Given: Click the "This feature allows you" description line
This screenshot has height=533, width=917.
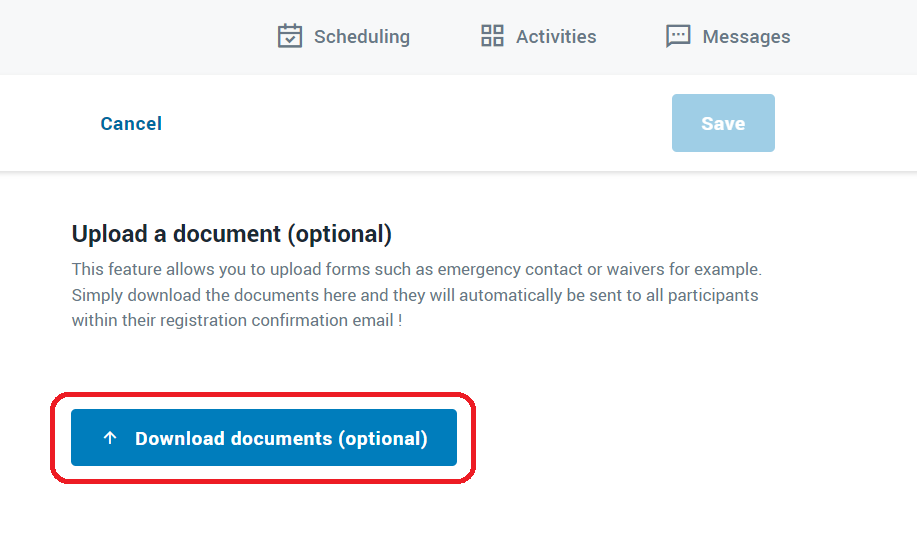Looking at the screenshot, I should (x=416, y=269).
